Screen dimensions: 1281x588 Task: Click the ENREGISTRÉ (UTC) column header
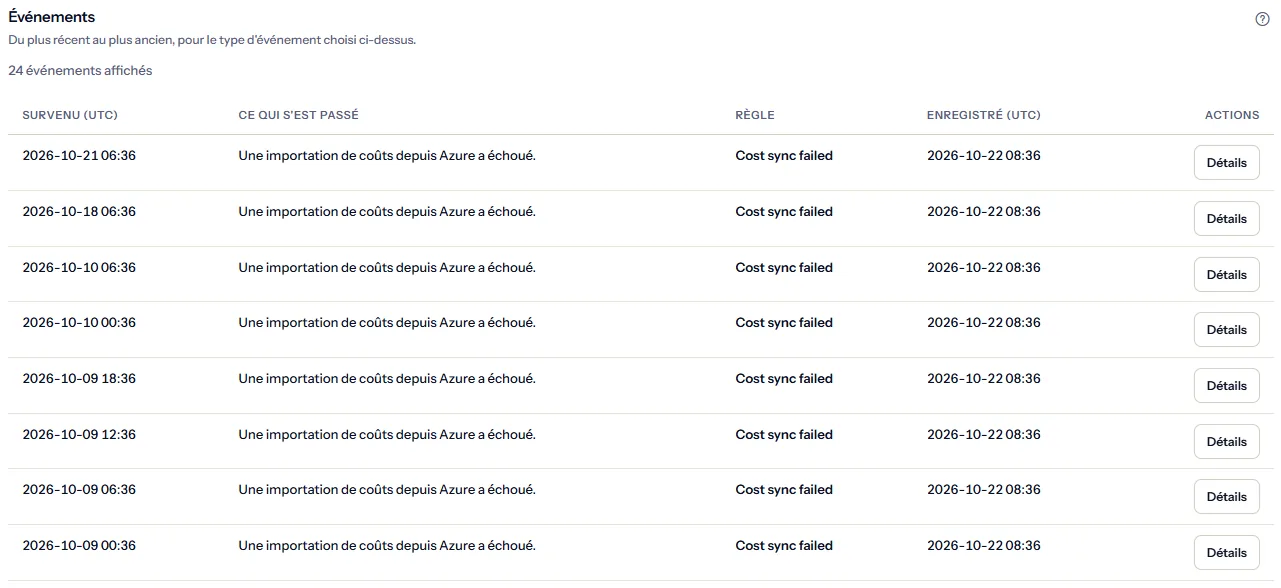(984, 115)
